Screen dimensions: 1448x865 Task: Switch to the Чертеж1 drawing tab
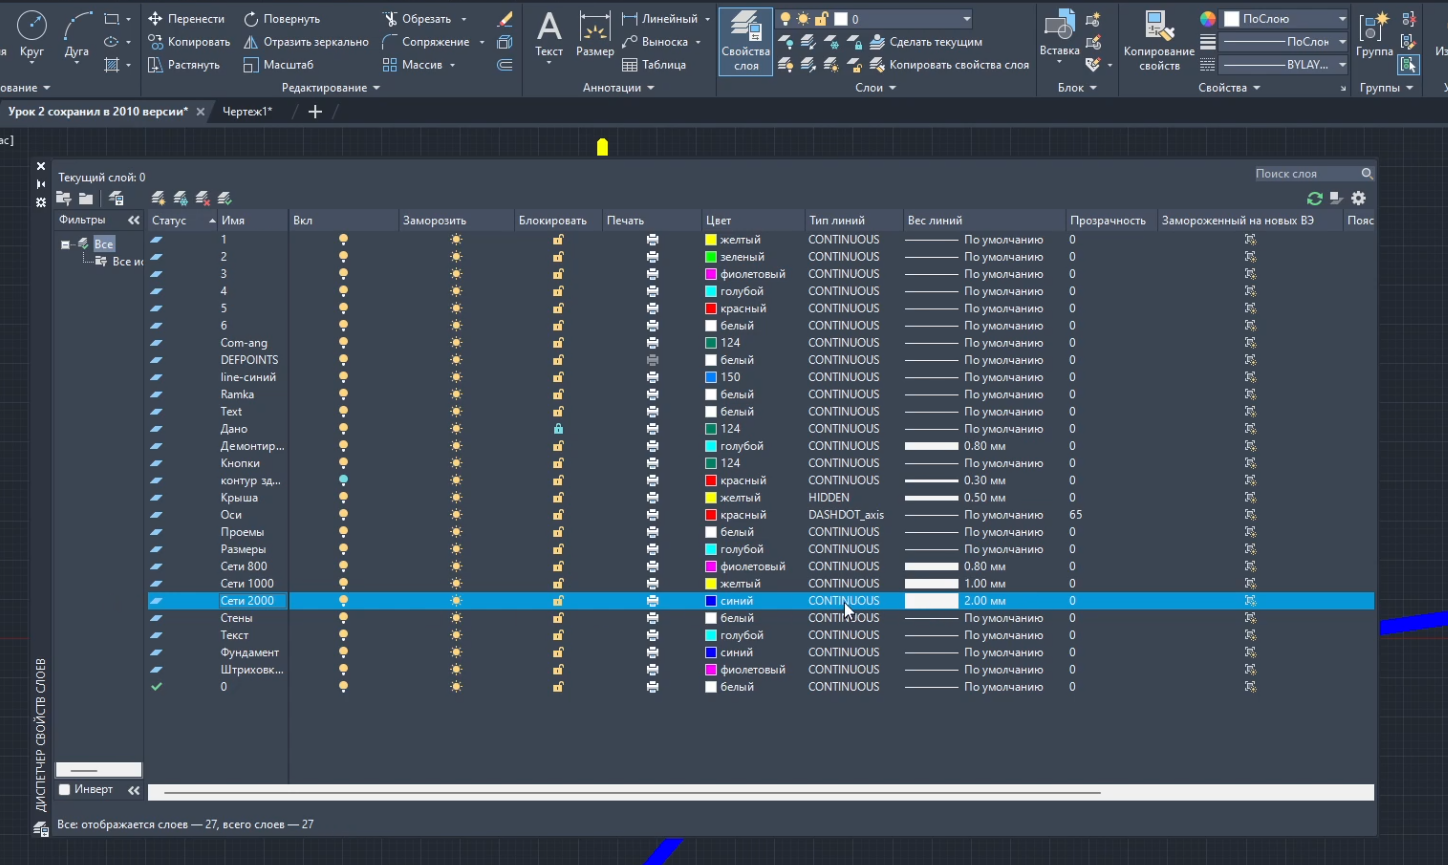click(247, 112)
